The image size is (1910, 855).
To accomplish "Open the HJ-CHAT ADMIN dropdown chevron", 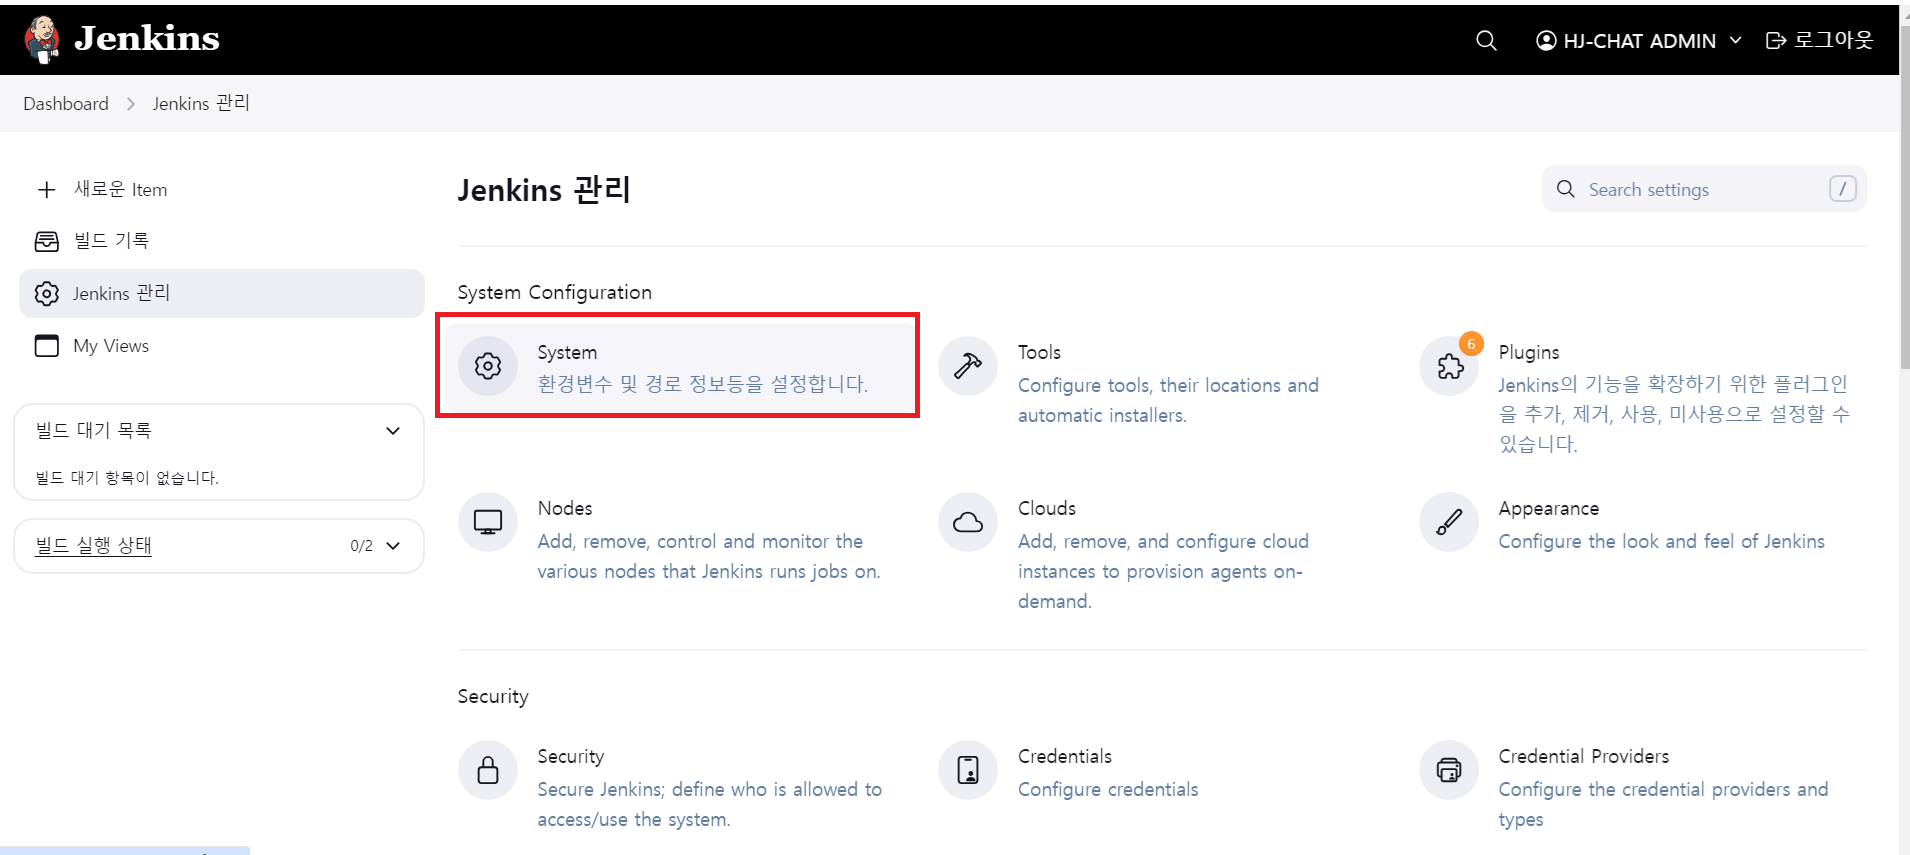I will 1735,40.
